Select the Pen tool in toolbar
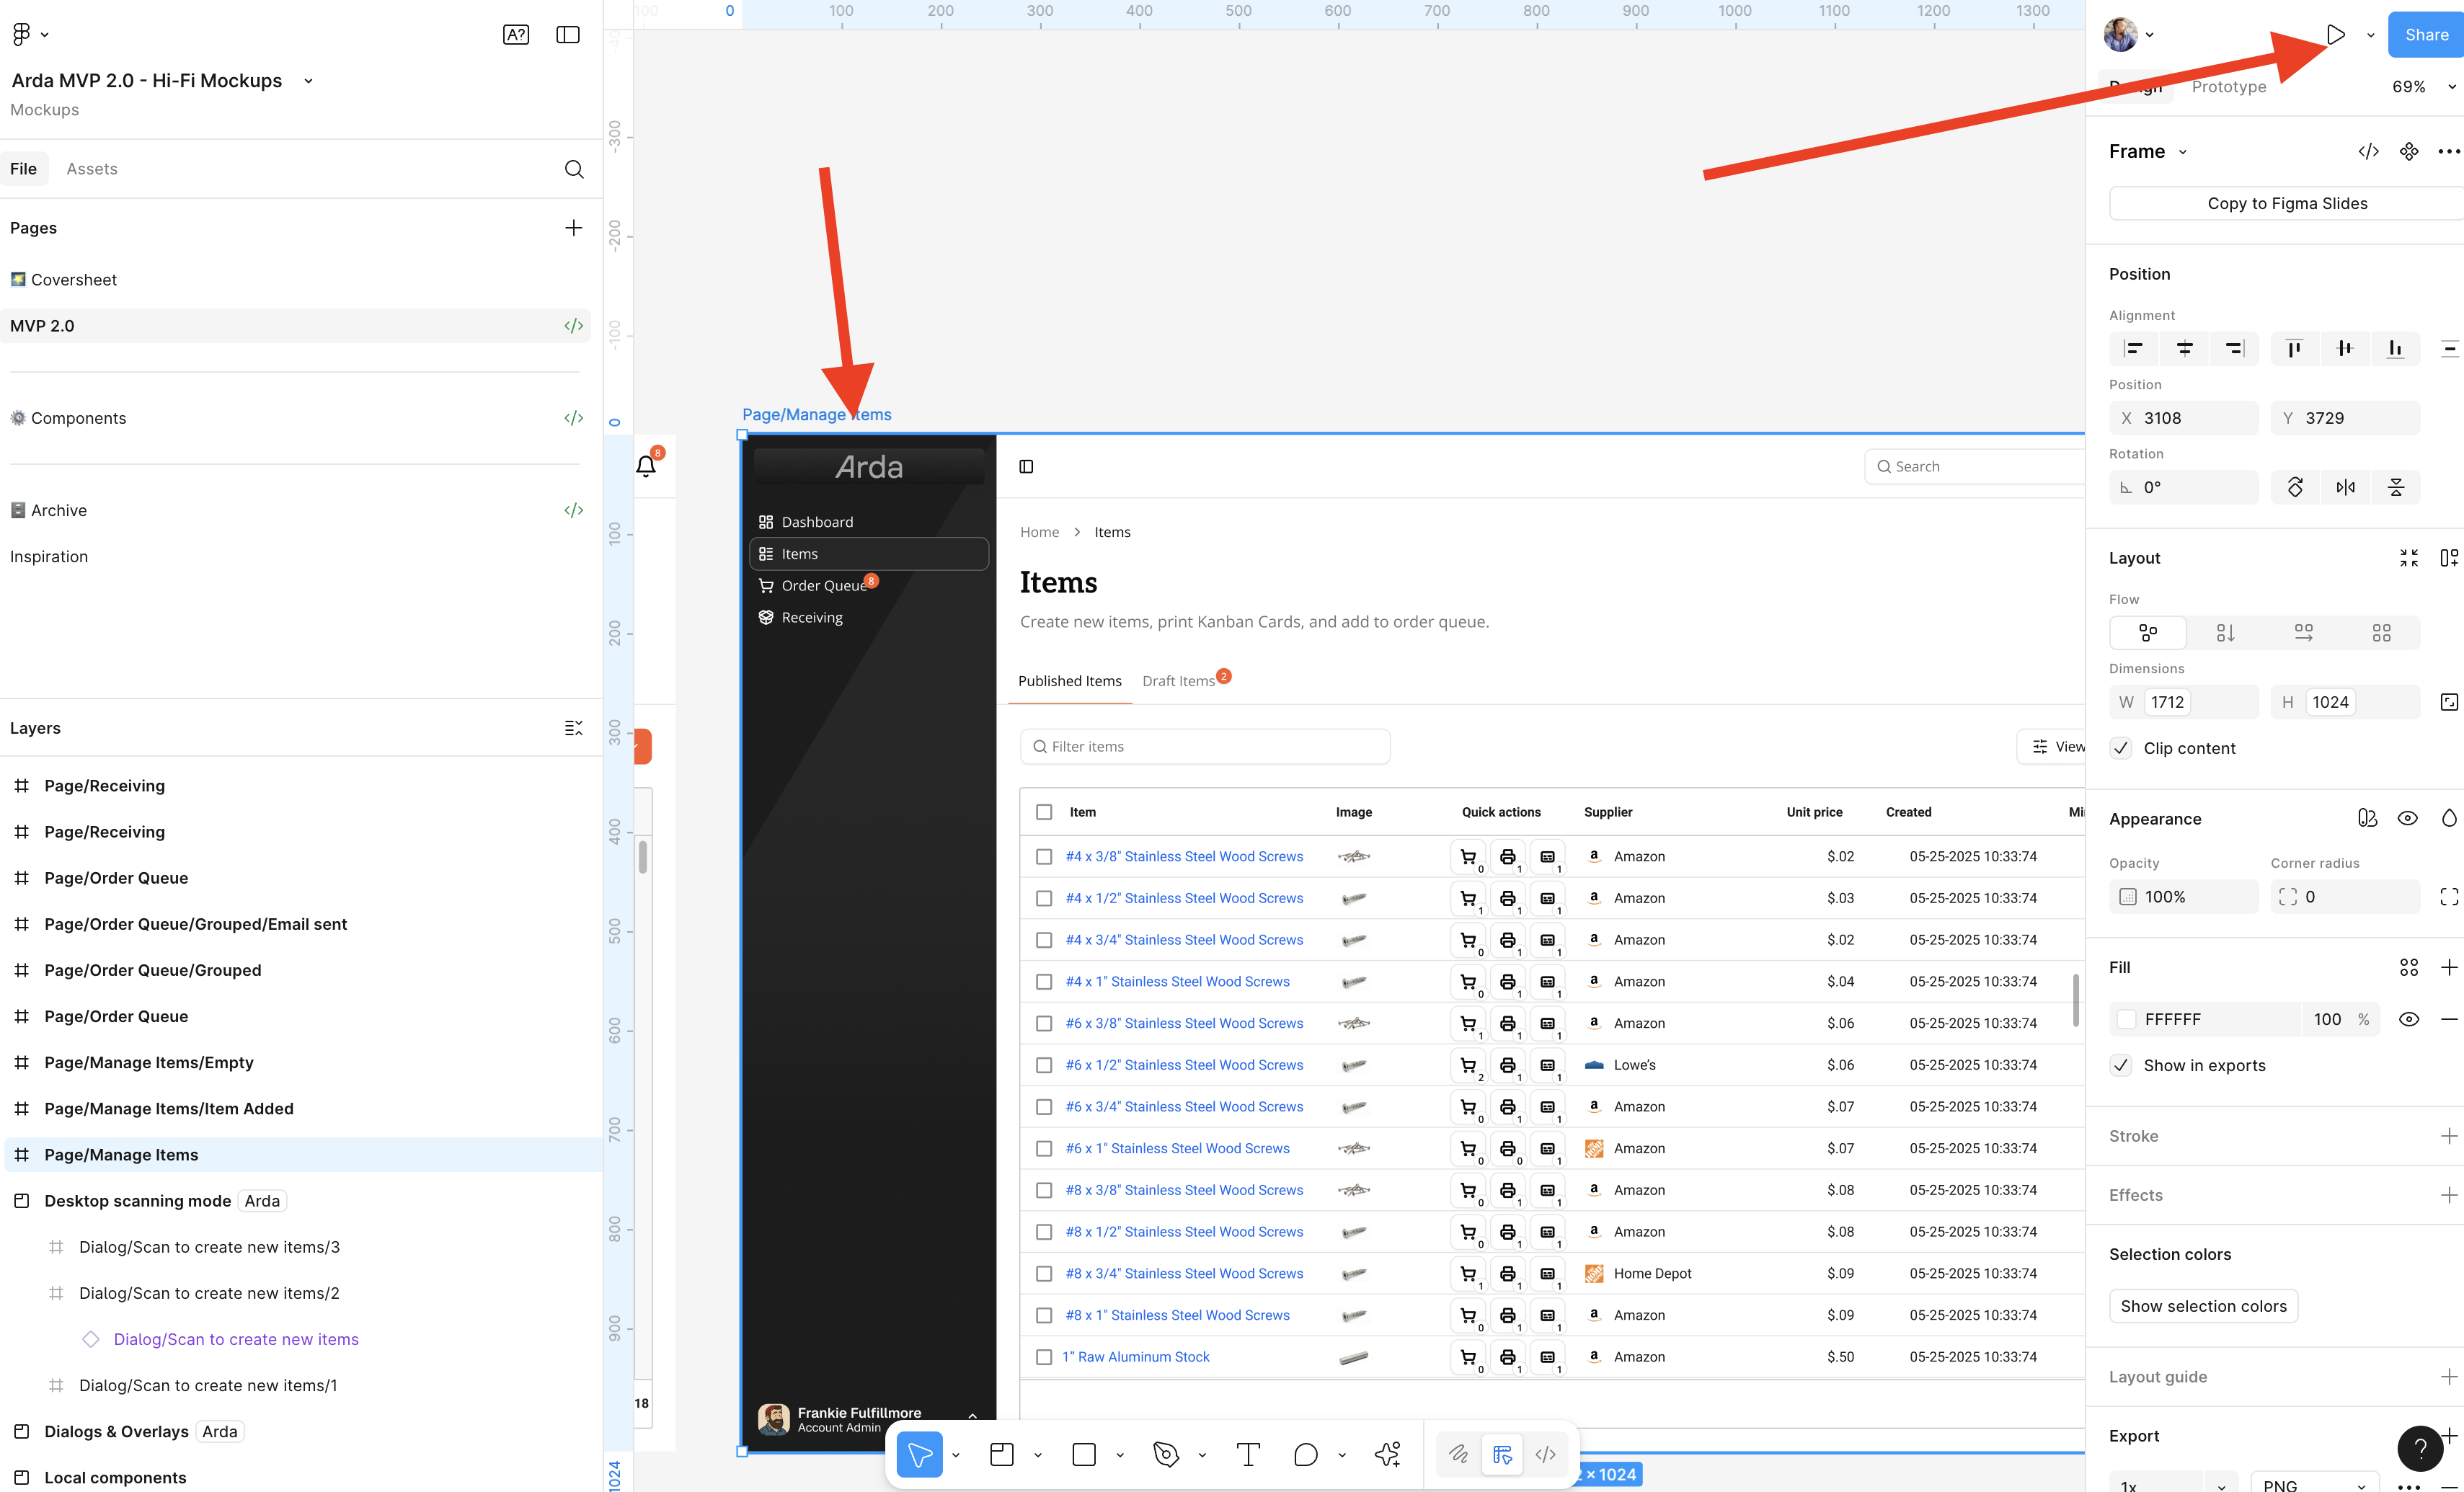The width and height of the screenshot is (2464, 1492). point(1165,1455)
